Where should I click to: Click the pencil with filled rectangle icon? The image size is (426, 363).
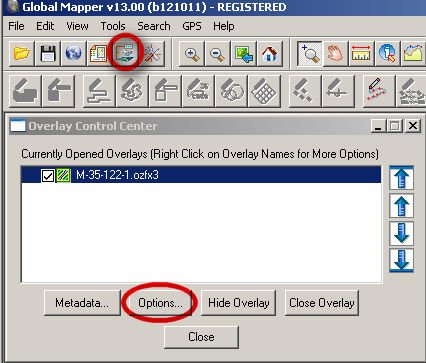point(59,91)
